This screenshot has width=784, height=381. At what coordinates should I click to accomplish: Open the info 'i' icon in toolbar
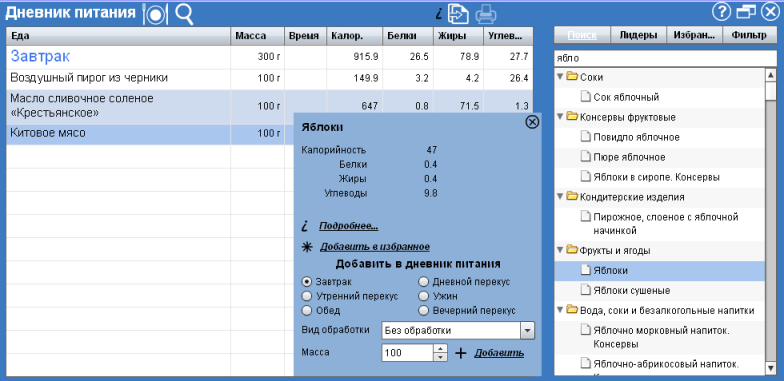(x=439, y=14)
